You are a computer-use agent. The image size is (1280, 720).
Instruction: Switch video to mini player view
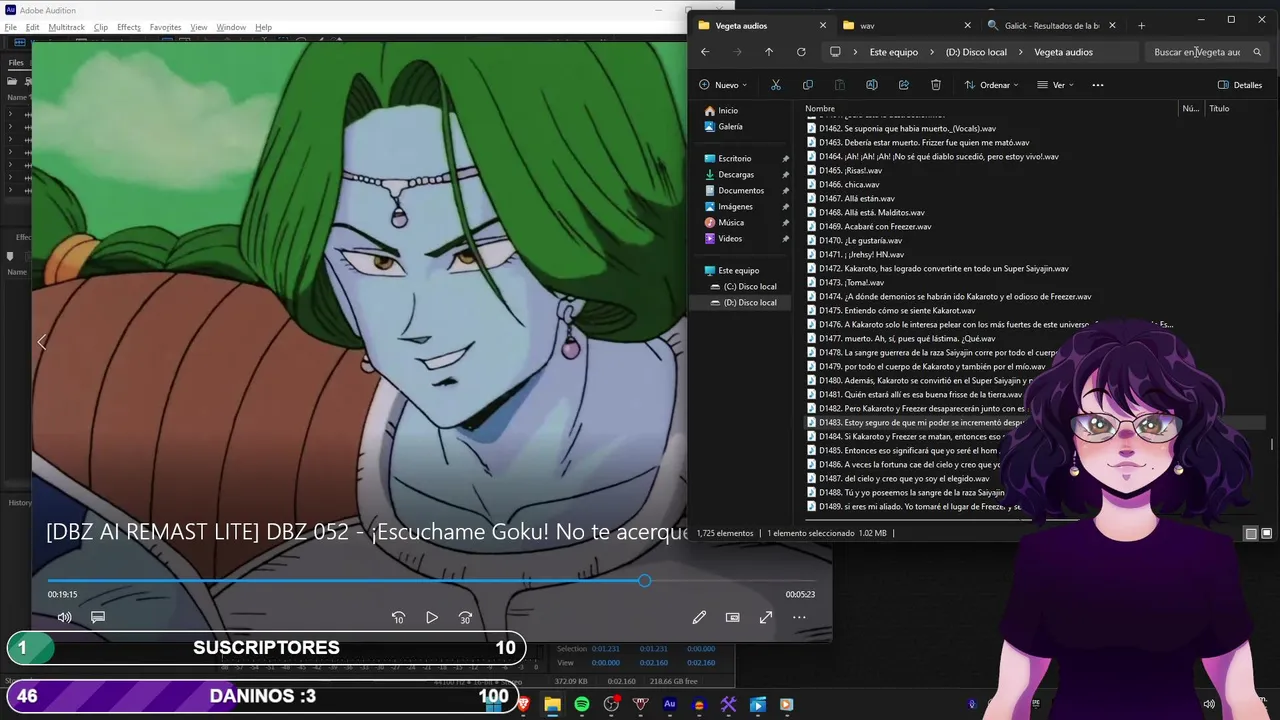pos(732,618)
